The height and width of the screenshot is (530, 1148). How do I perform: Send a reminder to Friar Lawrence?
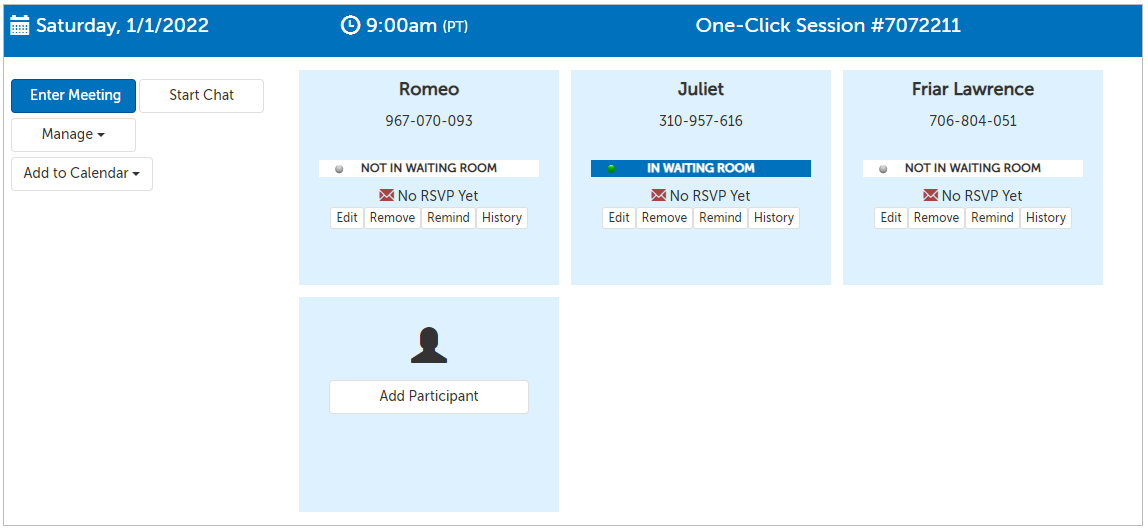click(992, 218)
